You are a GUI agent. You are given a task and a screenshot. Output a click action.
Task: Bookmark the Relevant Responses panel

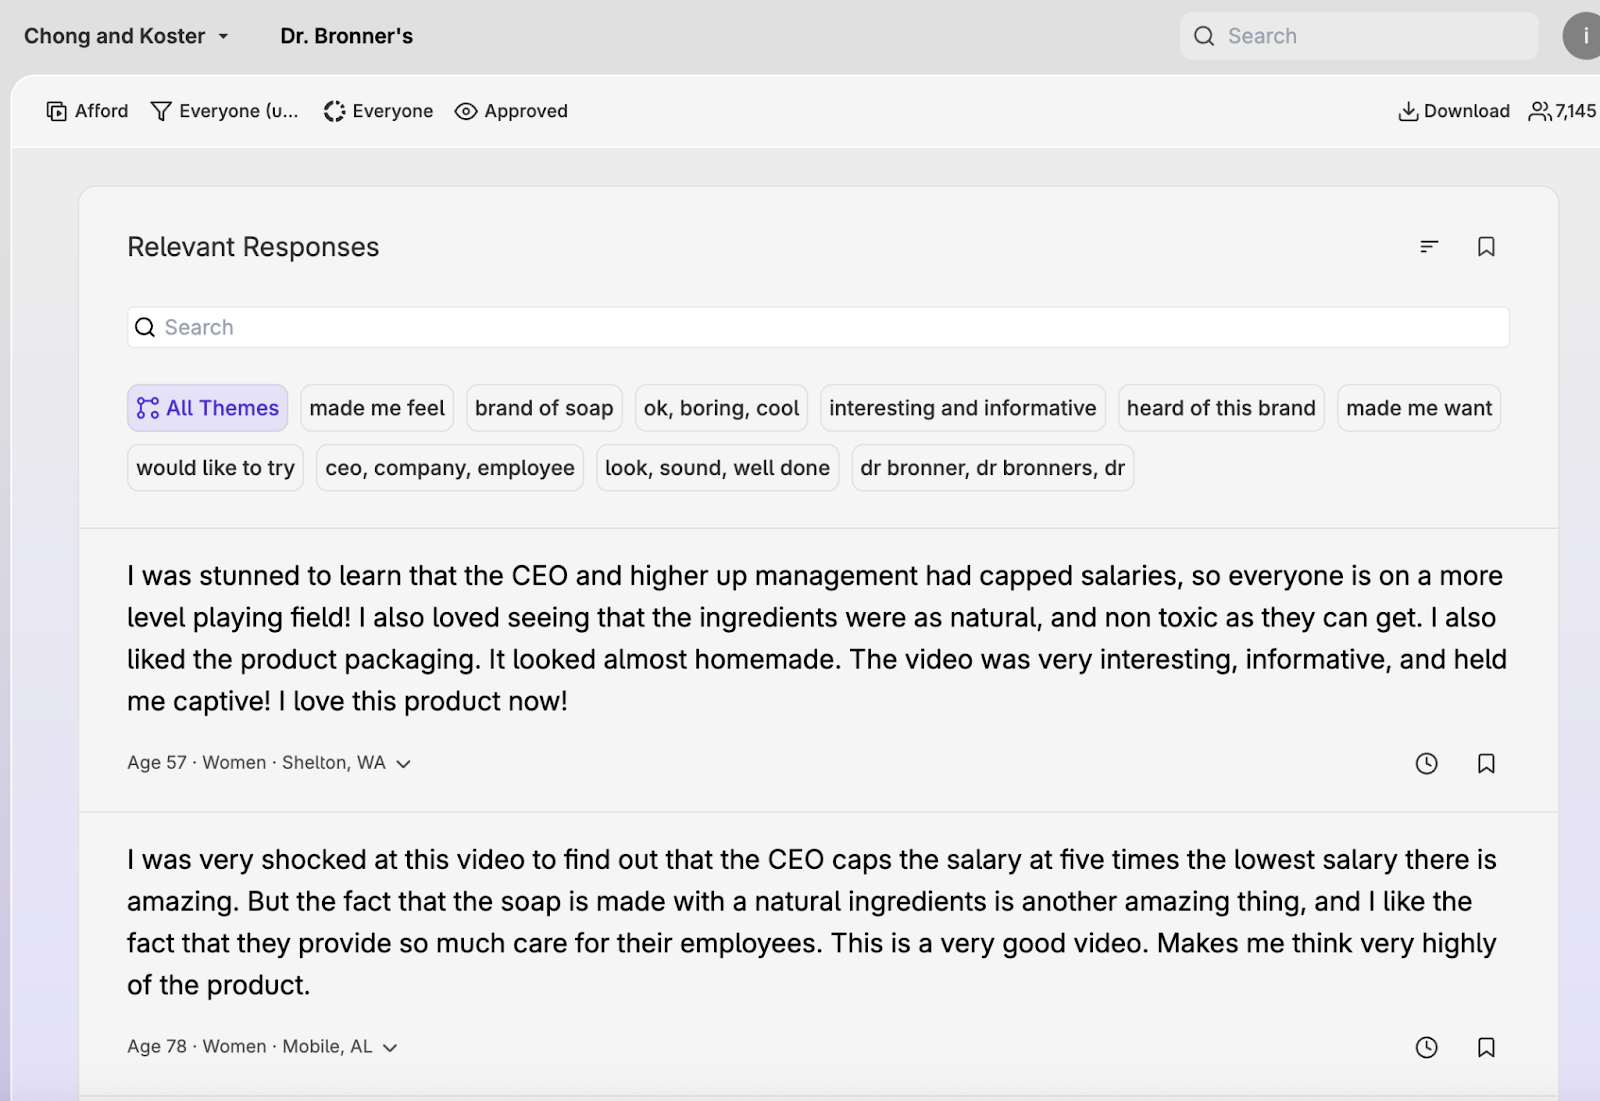click(x=1486, y=247)
